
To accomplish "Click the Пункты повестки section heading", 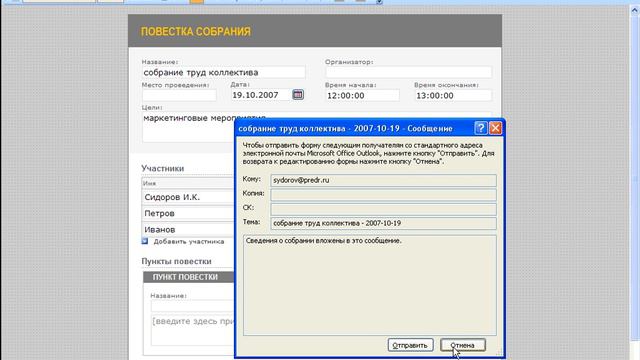I will tap(176, 261).
